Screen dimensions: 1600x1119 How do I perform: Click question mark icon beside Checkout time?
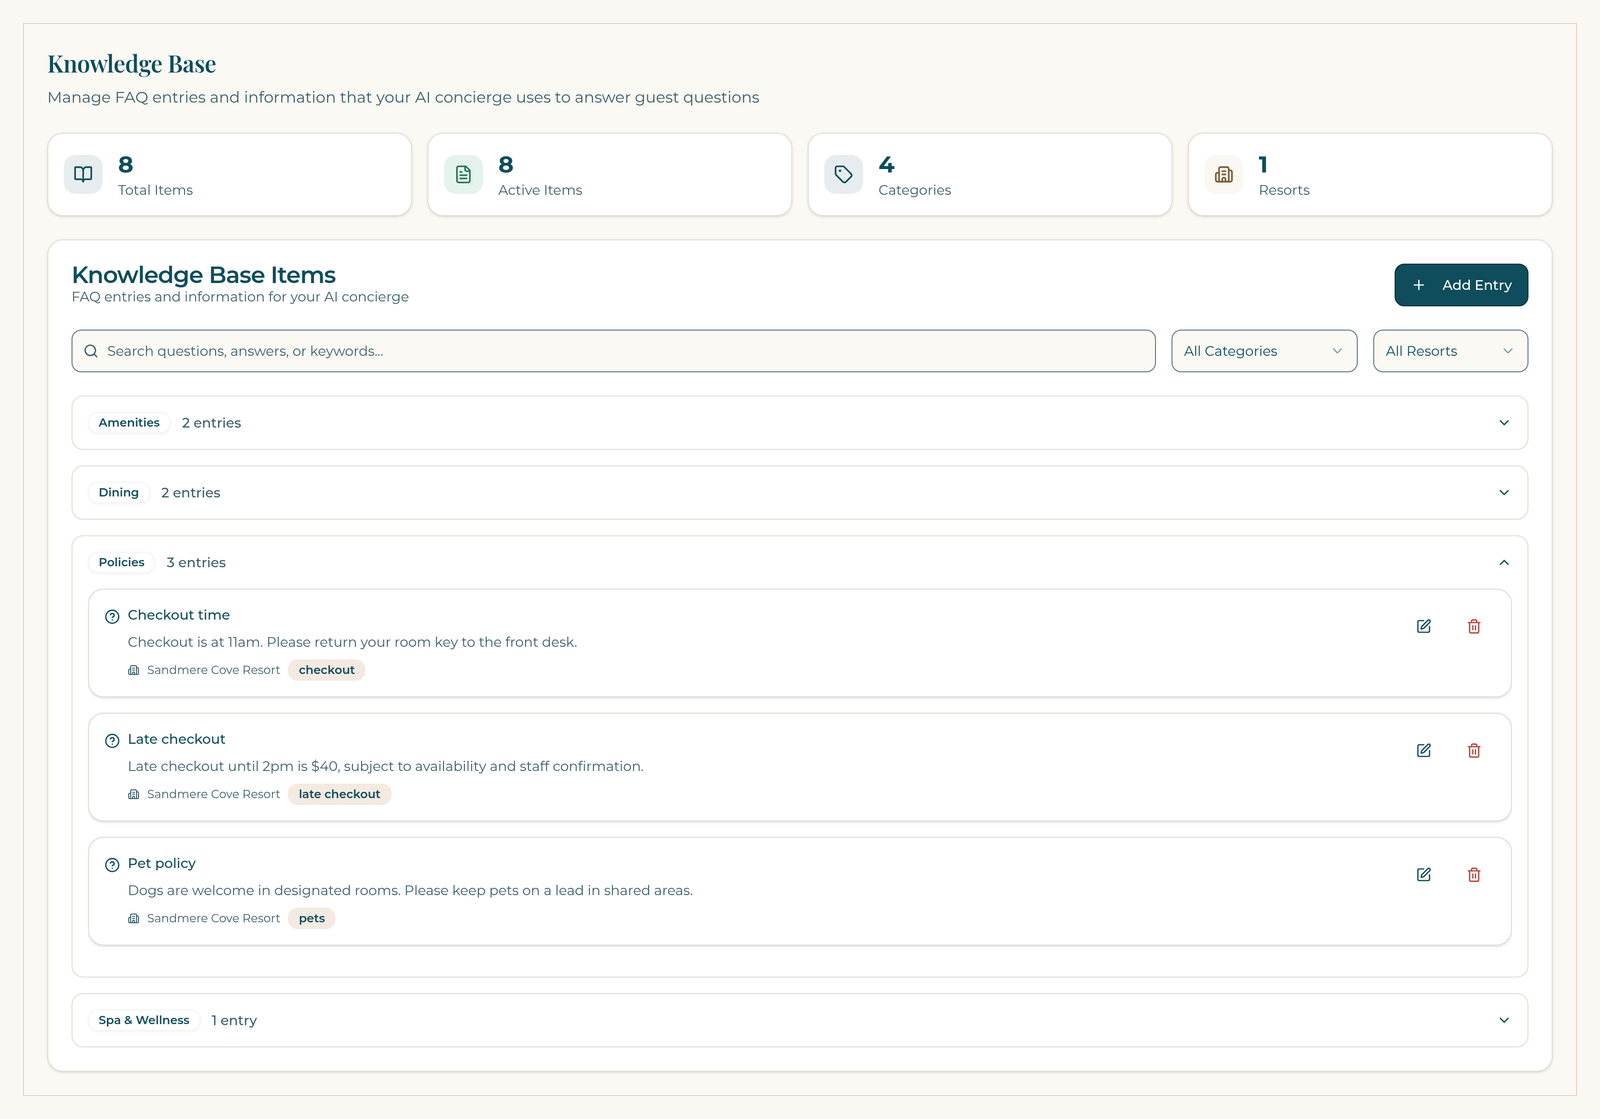click(x=112, y=616)
